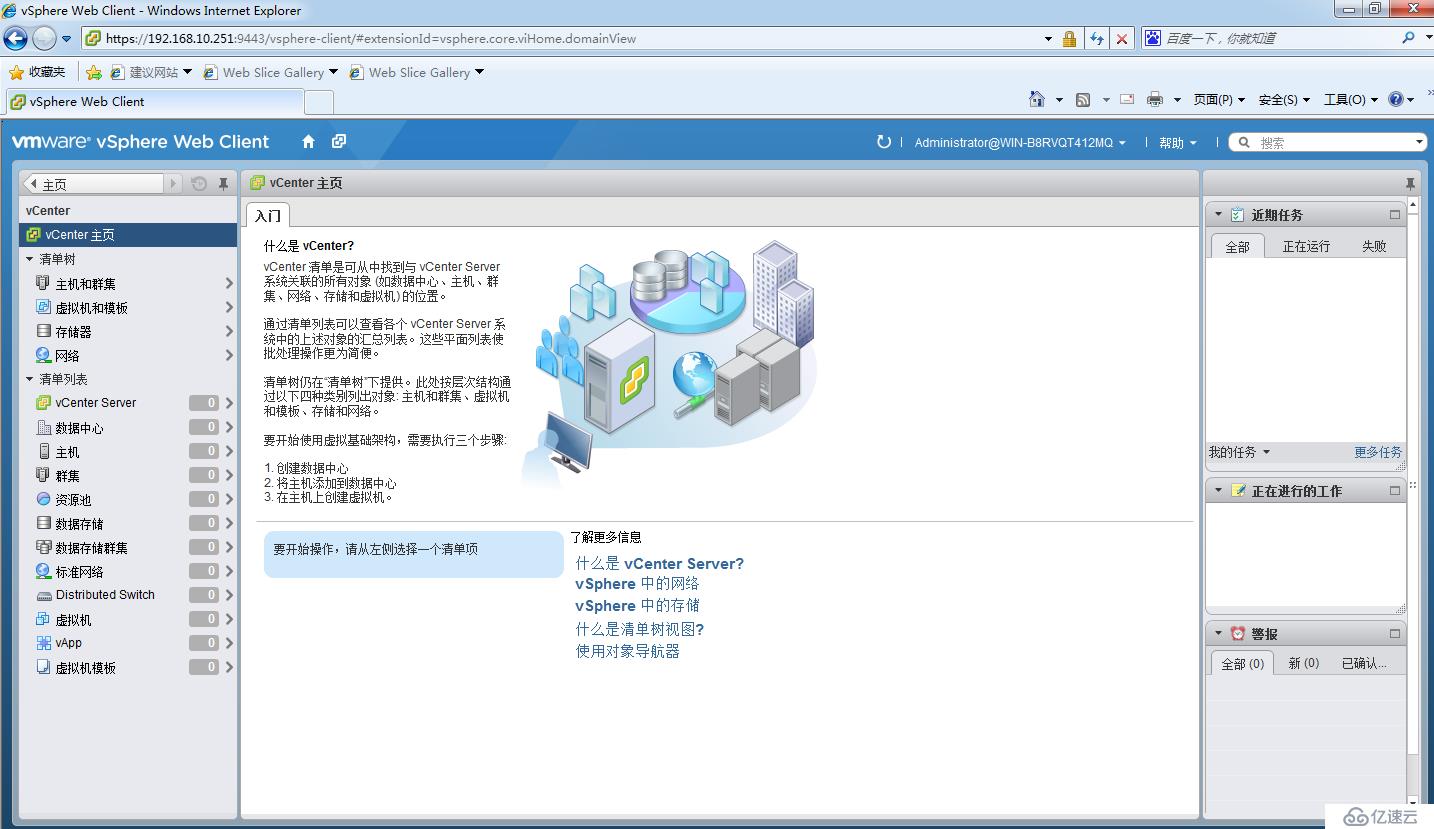
Task: Open the link 什么是 vCenter Server?
Action: tap(660, 563)
